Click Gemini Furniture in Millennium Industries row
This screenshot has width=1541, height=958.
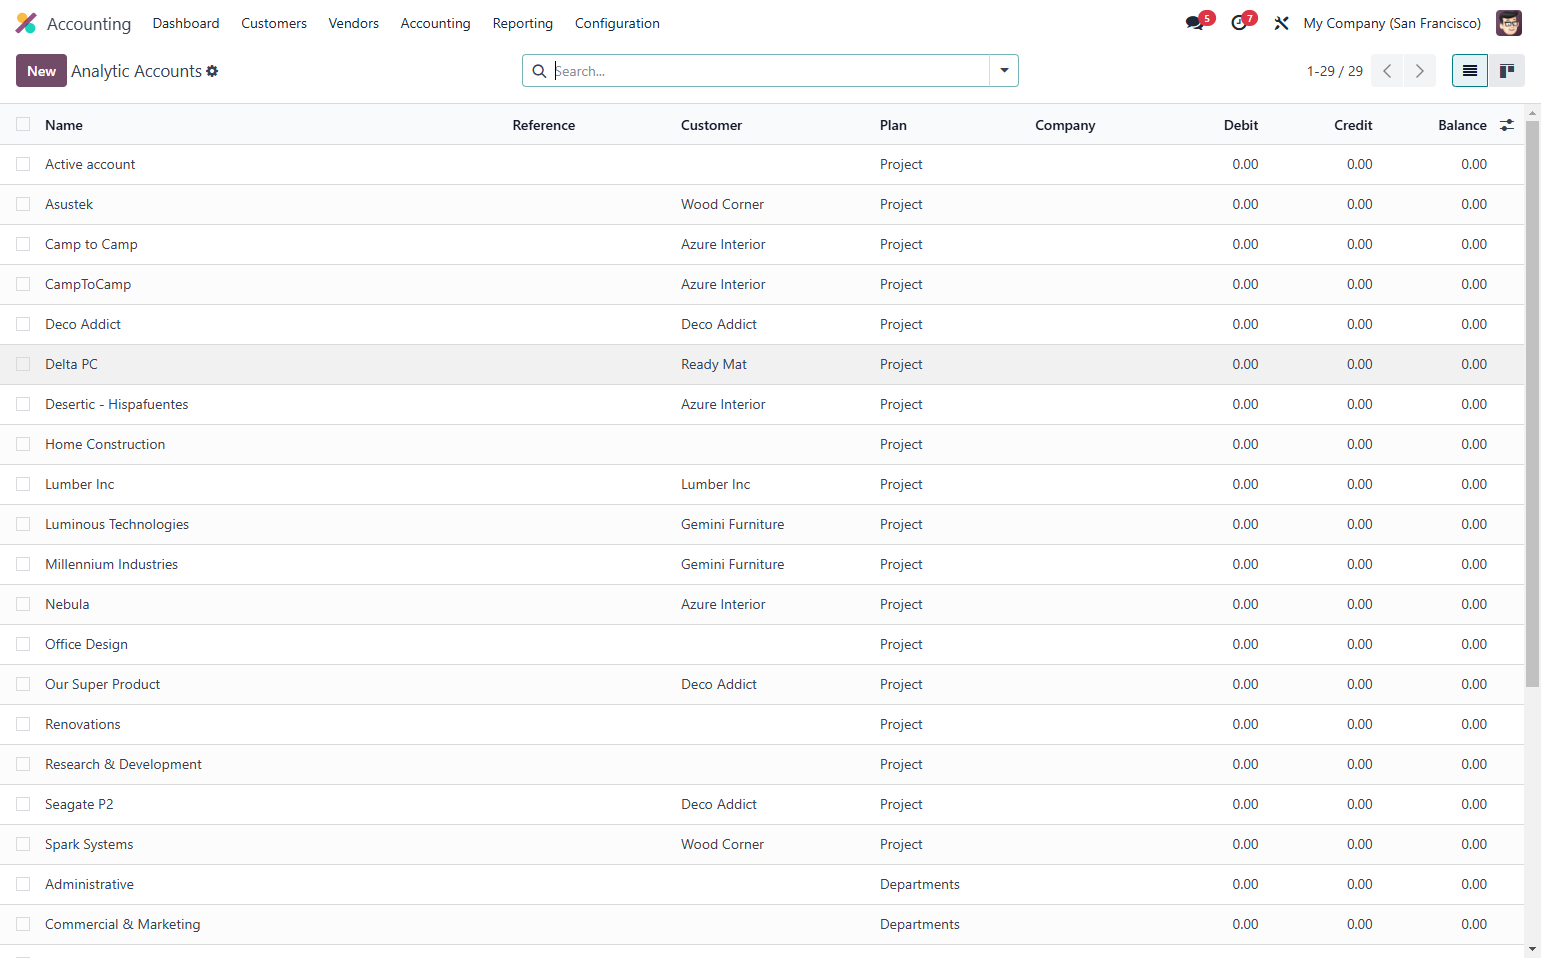pyautogui.click(x=733, y=564)
